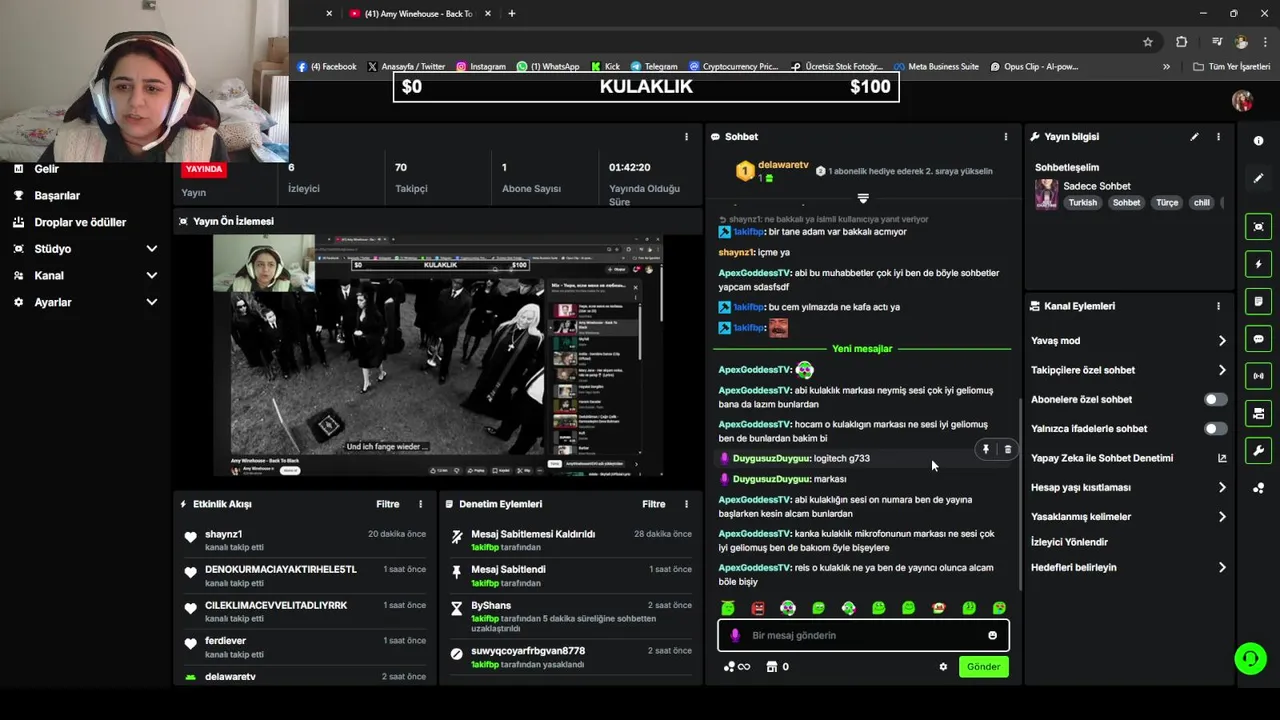This screenshot has height=720, width=1280.
Task: Open the wrench icon in the right sidebar
Action: 1258,450
